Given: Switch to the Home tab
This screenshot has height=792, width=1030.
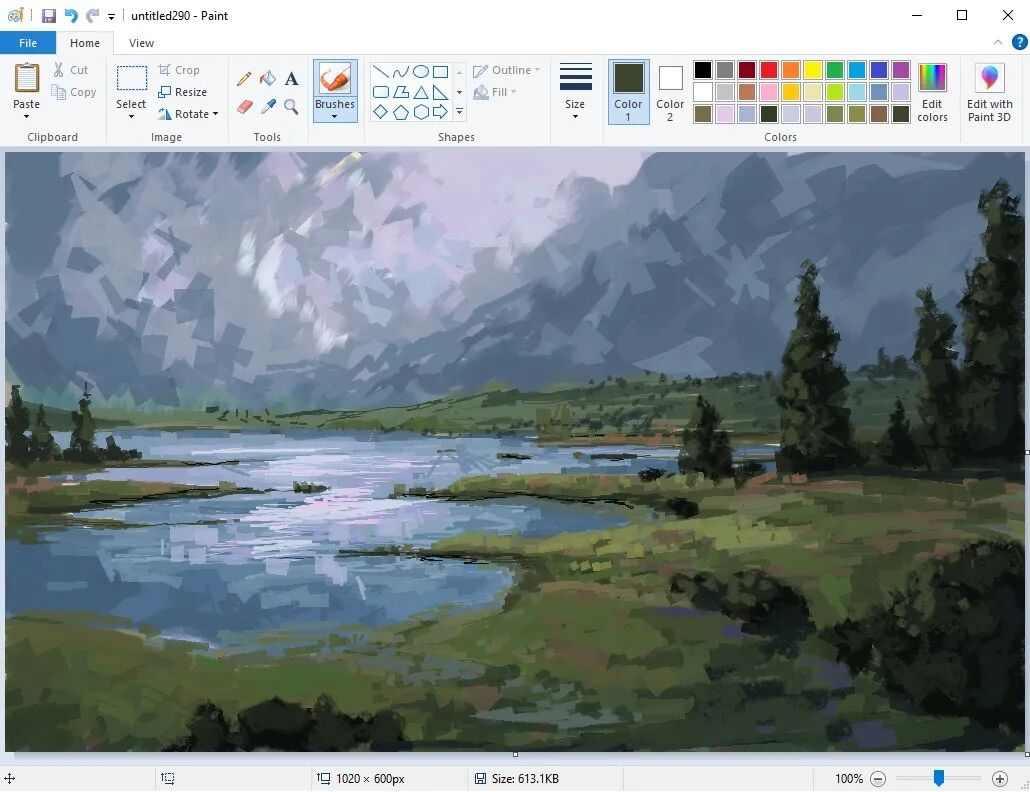Looking at the screenshot, I should tap(85, 43).
